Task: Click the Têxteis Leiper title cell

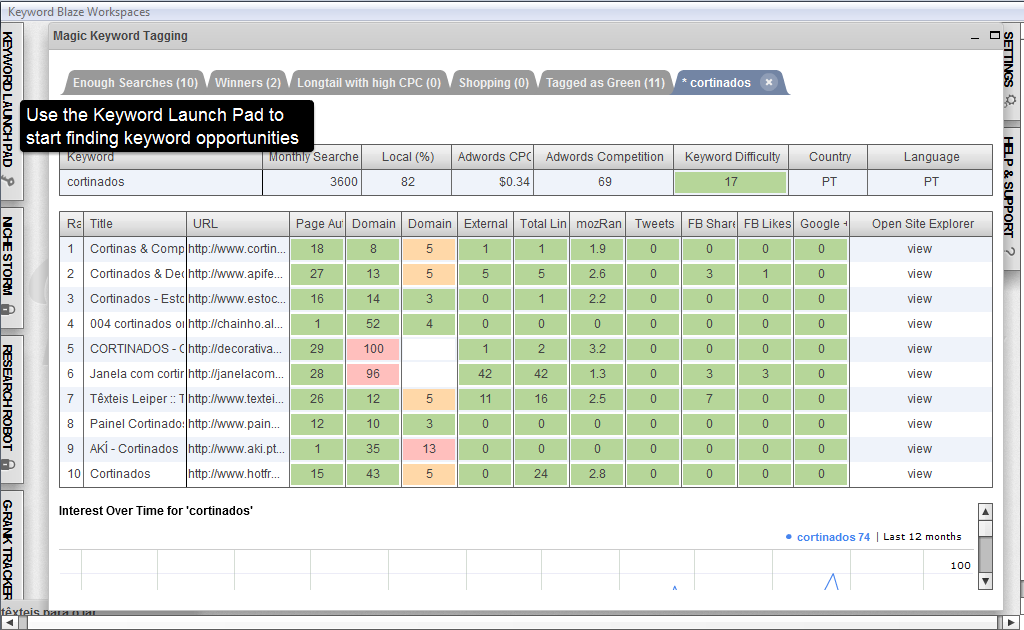Action: pyautogui.click(x=135, y=399)
